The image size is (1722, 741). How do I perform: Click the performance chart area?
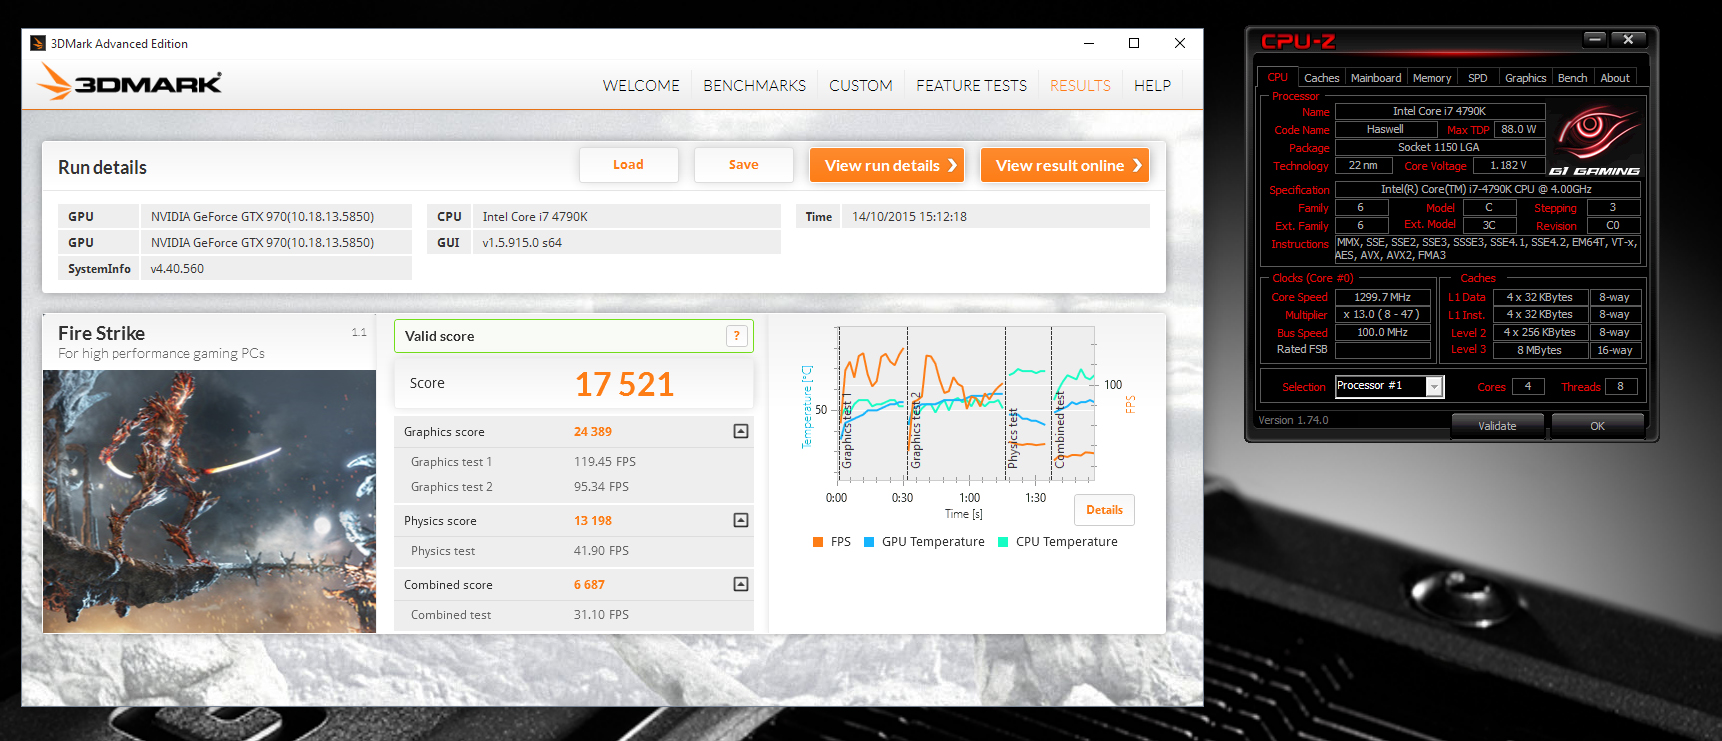965,405
